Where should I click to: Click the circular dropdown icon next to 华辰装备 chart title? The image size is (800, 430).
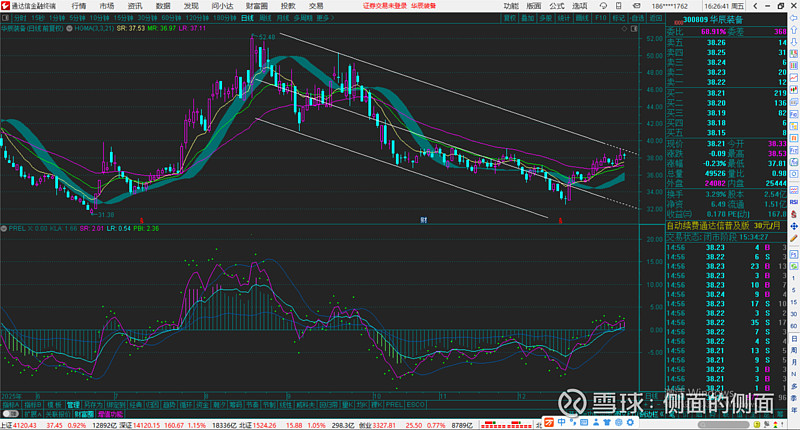tap(69, 29)
